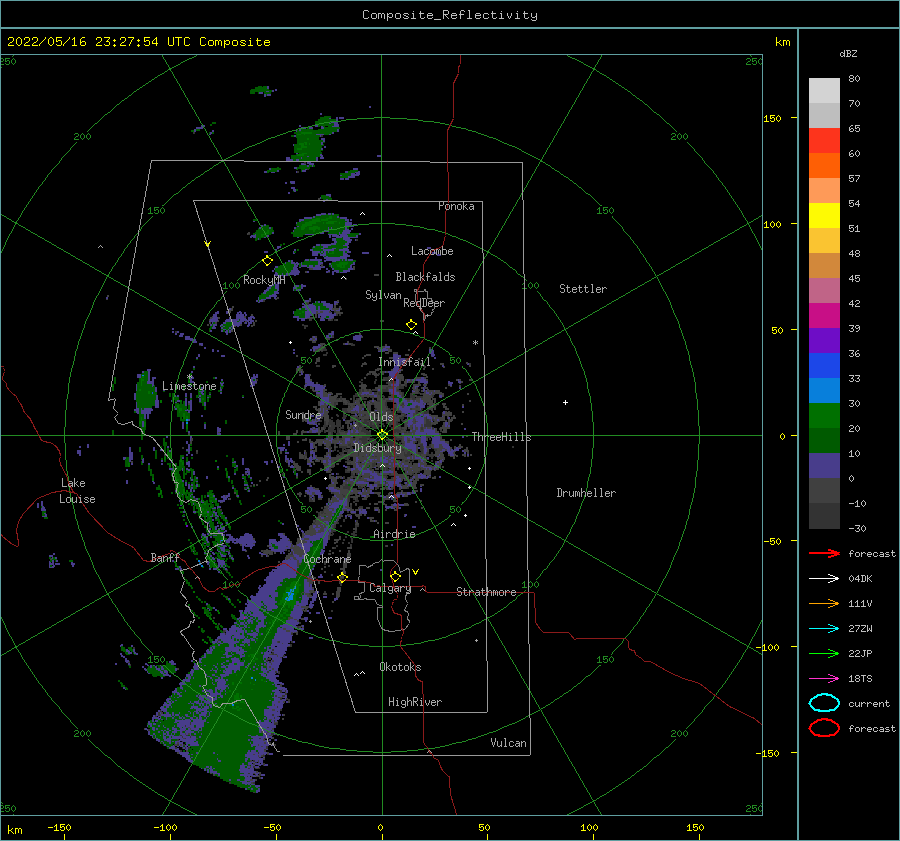Select the magenta 42 dBZ color swatch
900x841 pixels.
(x=824, y=316)
